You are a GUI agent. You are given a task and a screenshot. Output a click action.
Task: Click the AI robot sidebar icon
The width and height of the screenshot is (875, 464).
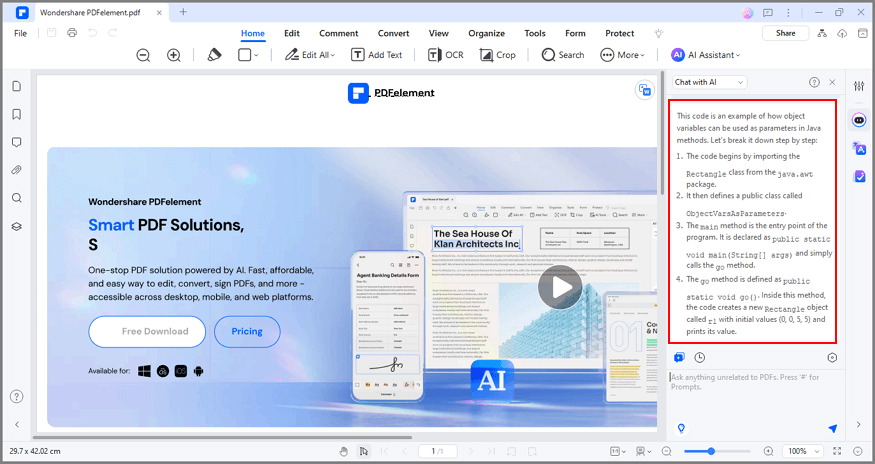pos(859,120)
